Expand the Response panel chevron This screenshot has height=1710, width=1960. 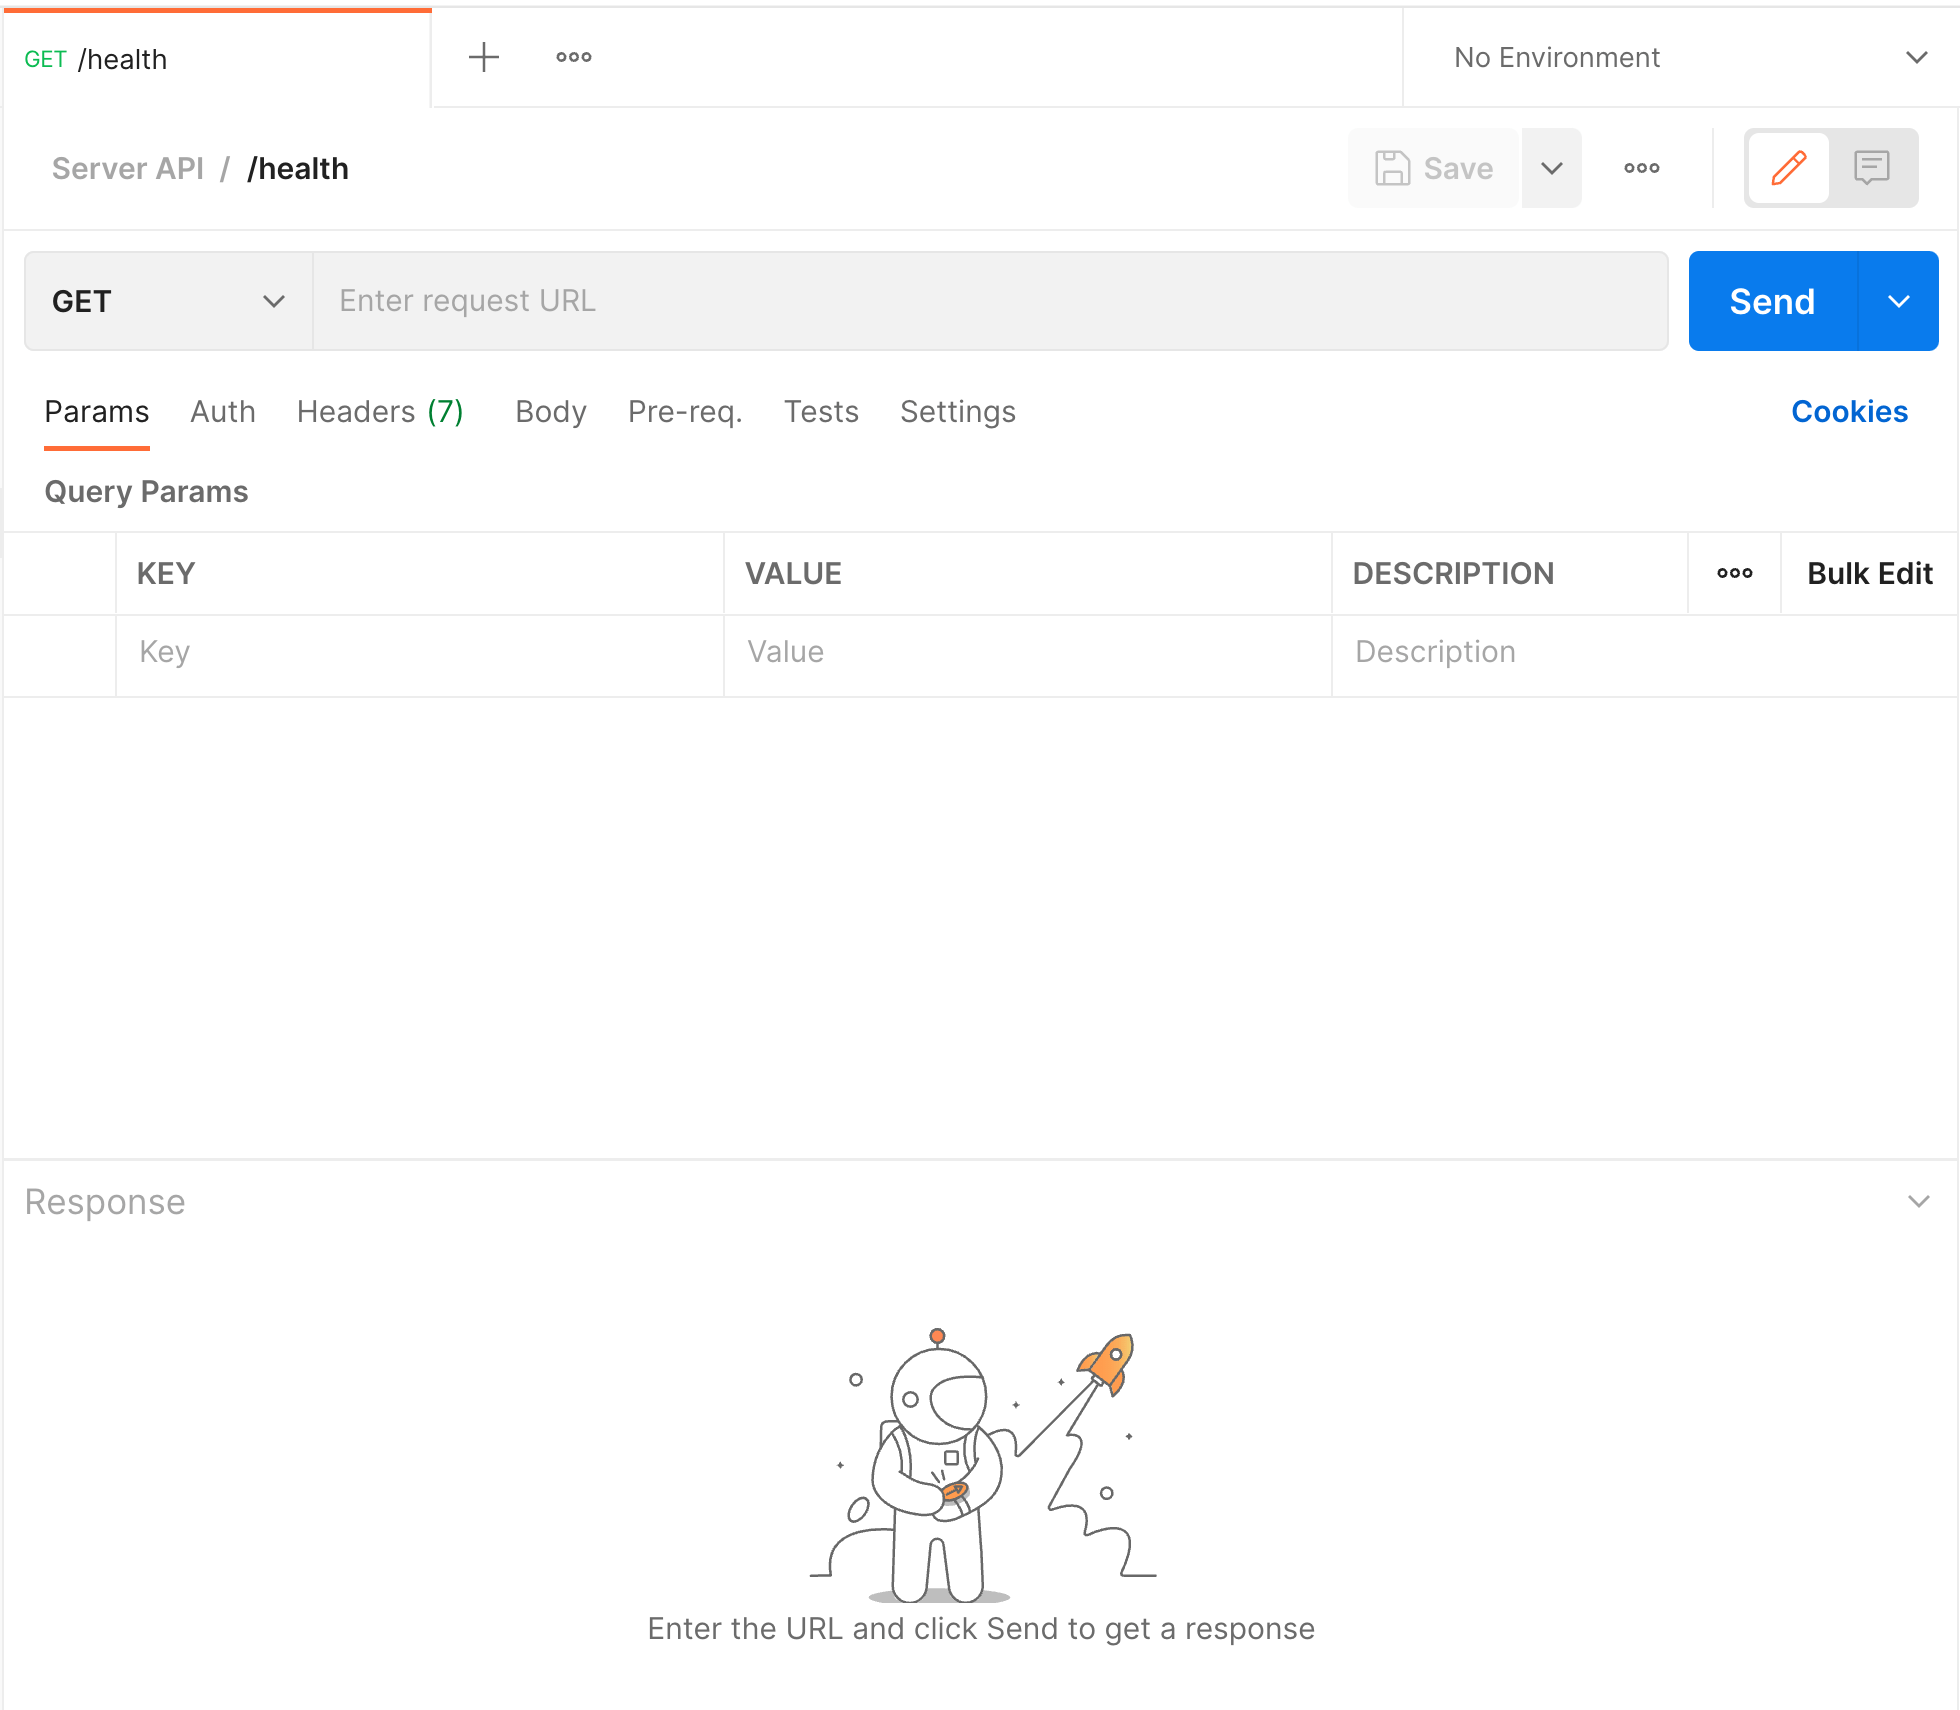tap(1918, 1200)
